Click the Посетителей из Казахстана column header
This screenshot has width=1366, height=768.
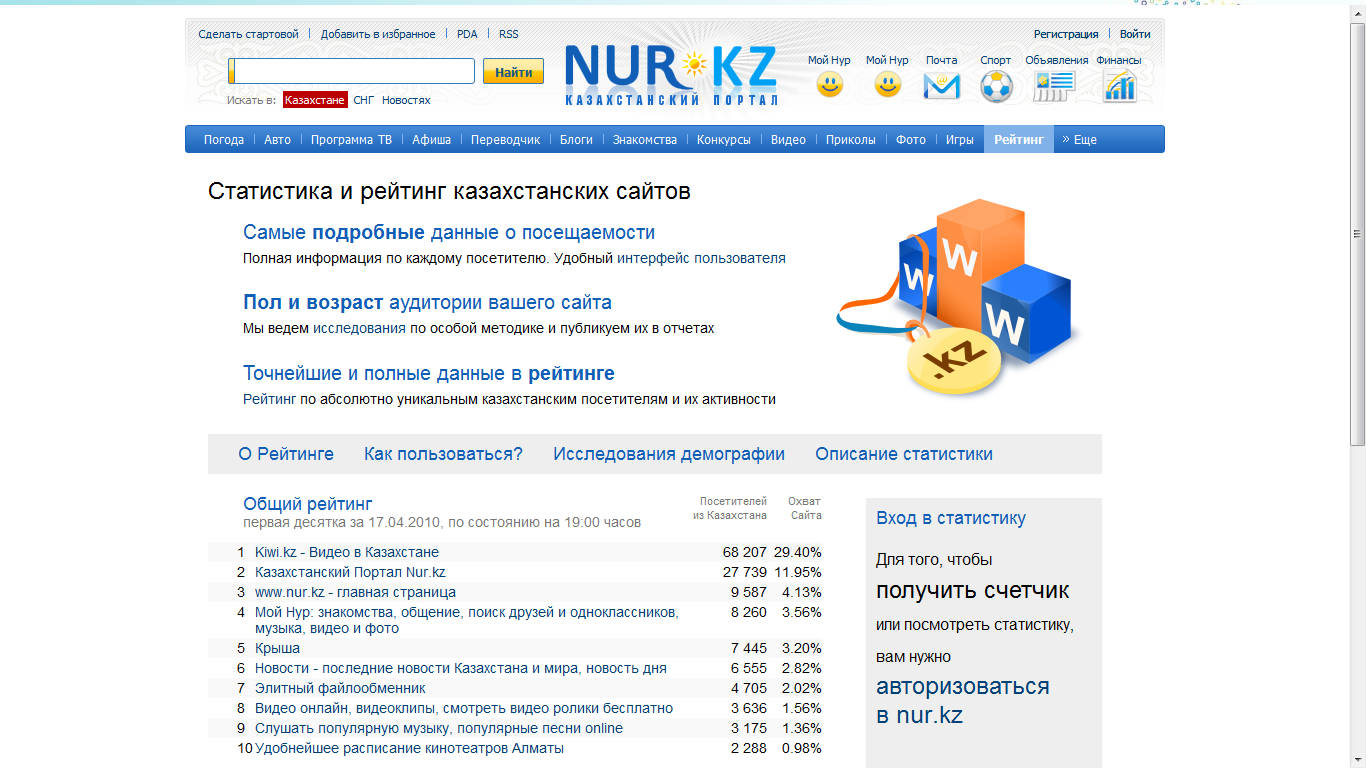click(730, 508)
